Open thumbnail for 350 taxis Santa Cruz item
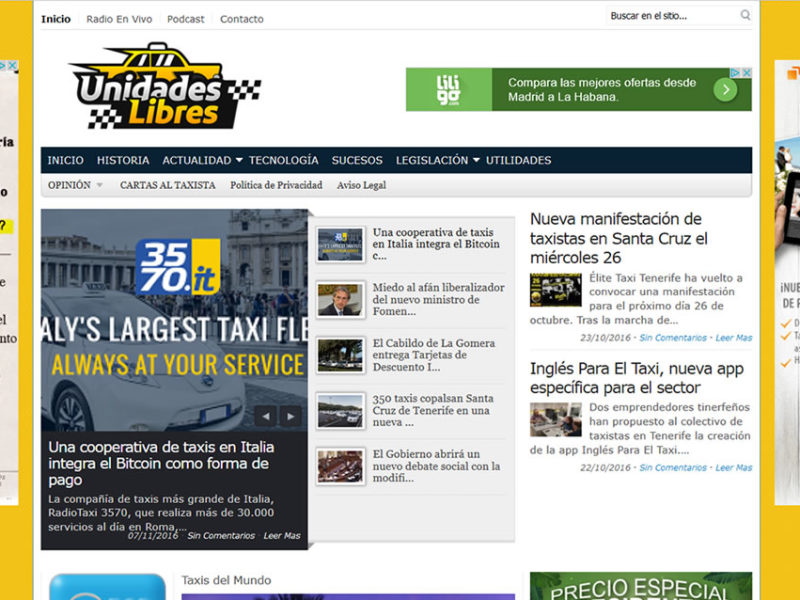 coord(340,411)
